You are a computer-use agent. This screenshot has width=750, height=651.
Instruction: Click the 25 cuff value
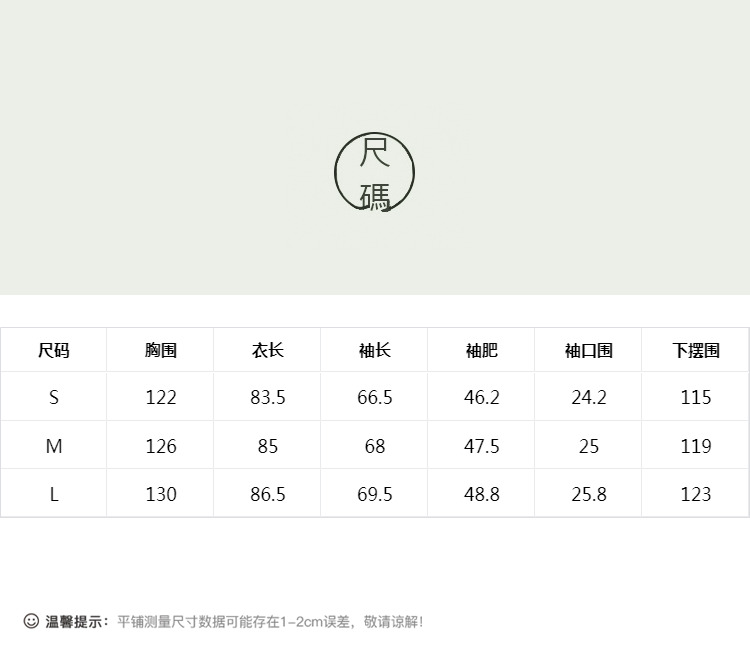click(x=589, y=446)
